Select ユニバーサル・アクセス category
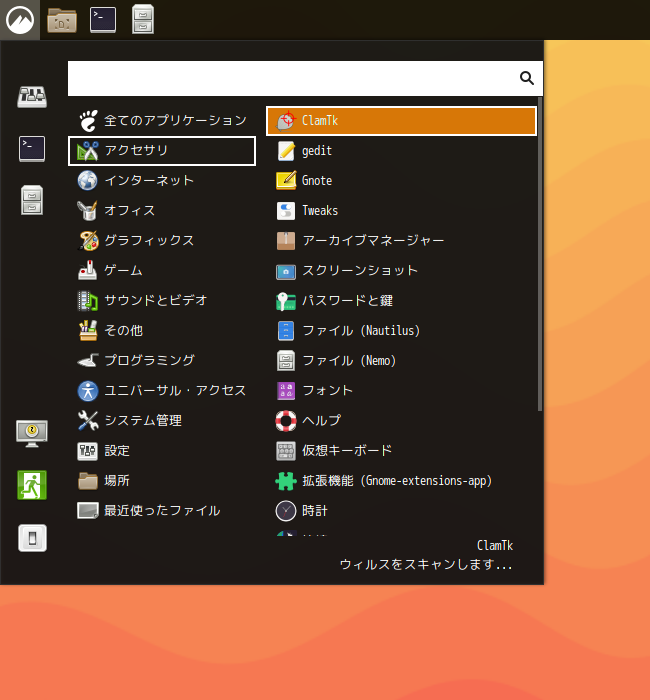 coord(162,391)
